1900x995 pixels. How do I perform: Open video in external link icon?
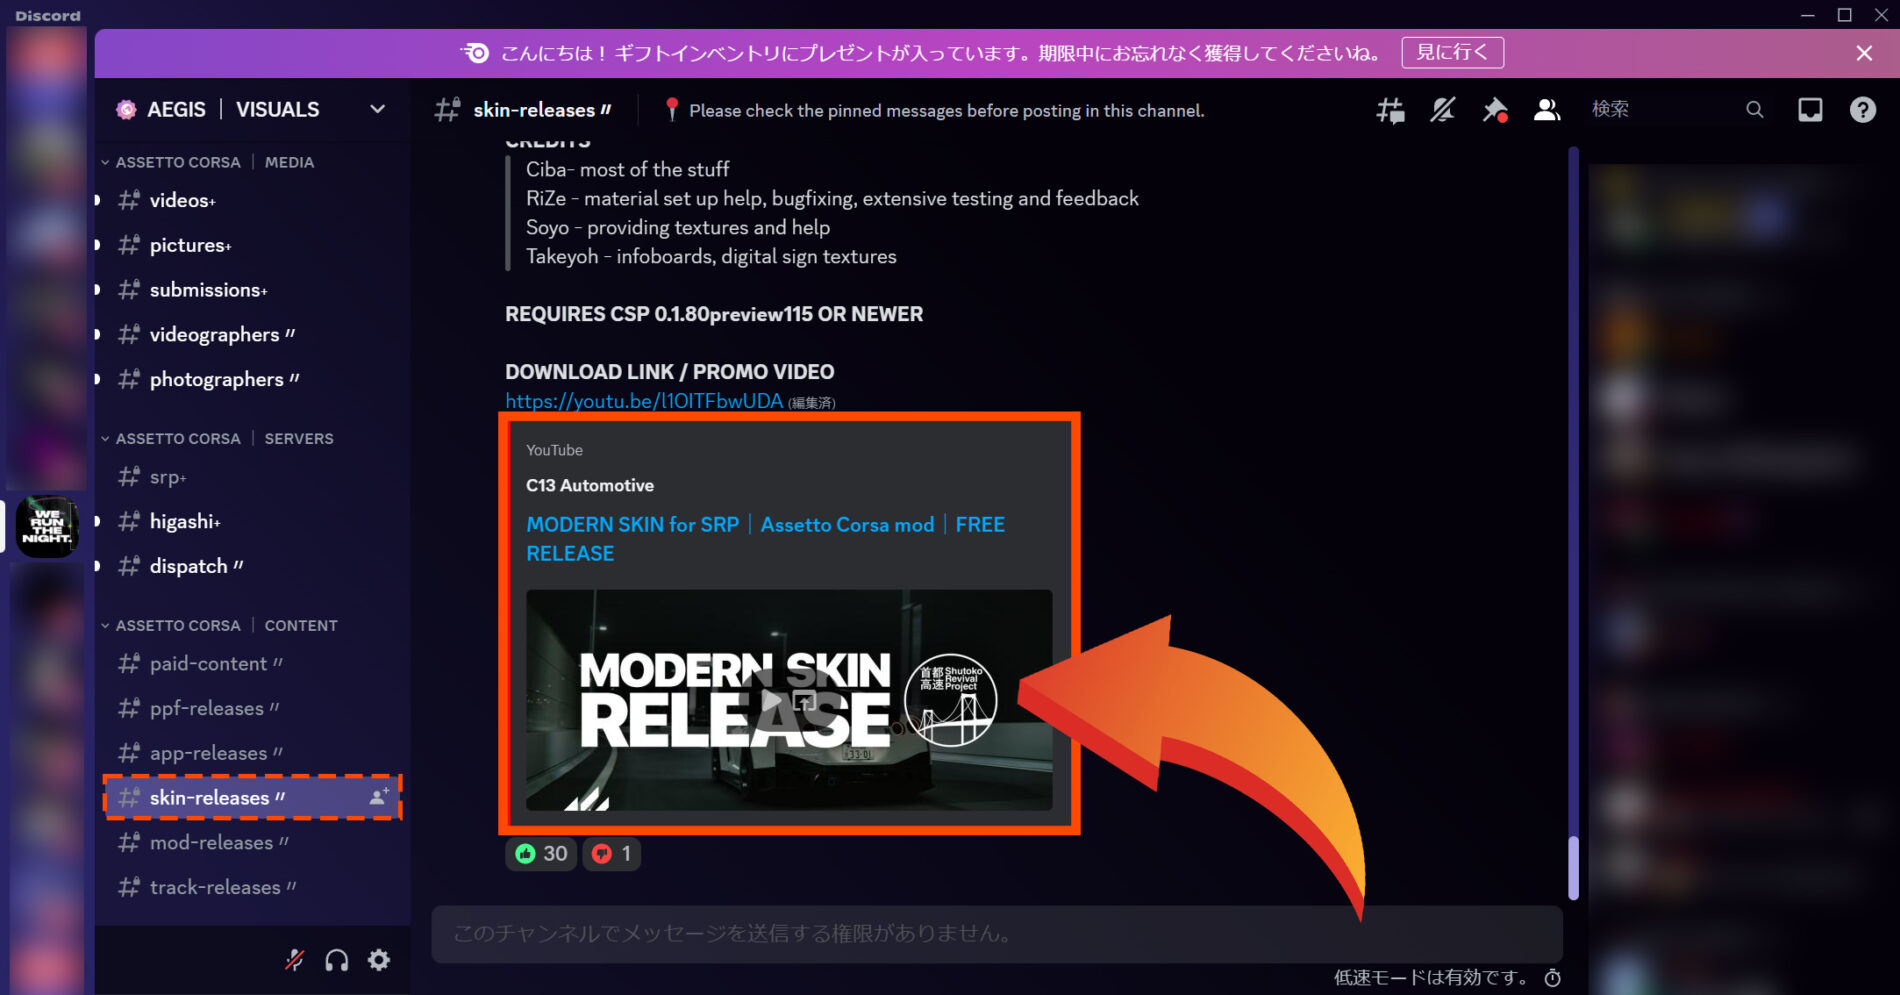806,701
